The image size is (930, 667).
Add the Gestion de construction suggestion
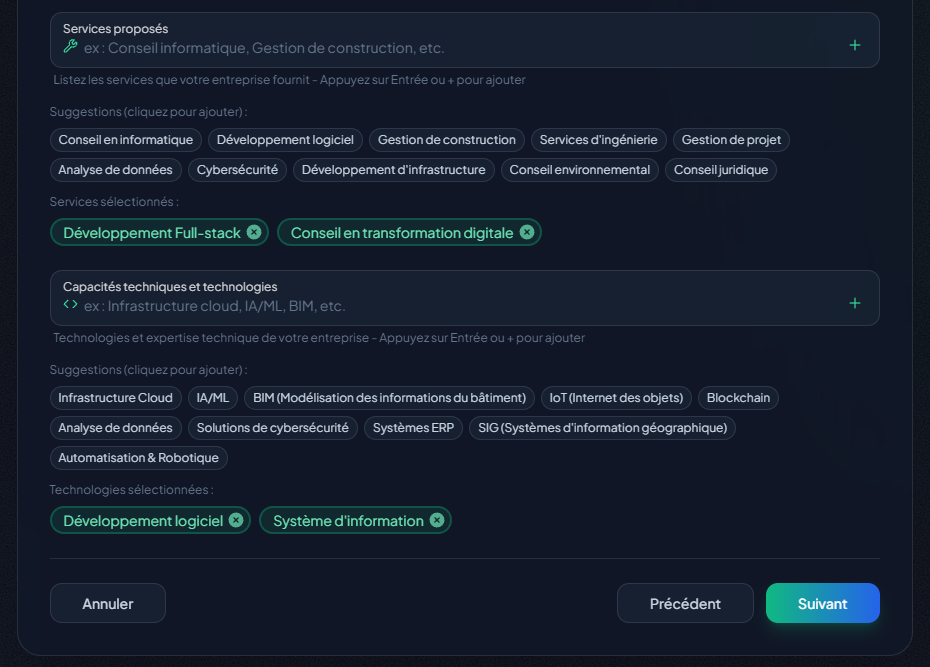pos(446,140)
